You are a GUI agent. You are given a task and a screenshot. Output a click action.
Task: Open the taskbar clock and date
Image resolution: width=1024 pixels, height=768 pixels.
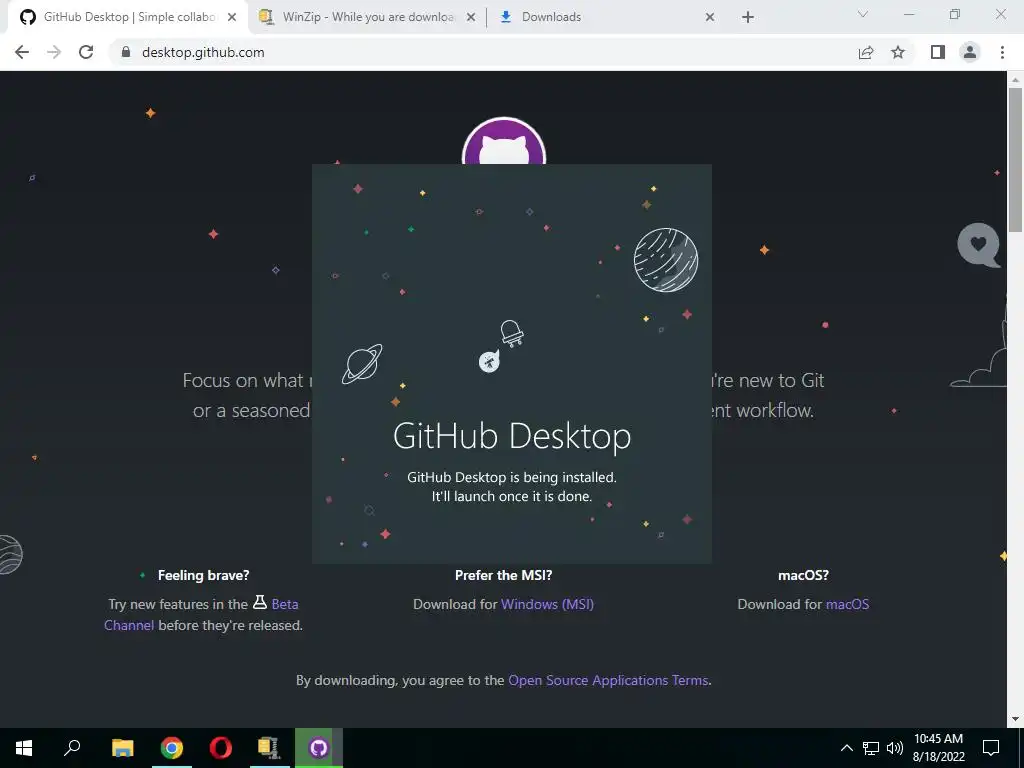938,748
